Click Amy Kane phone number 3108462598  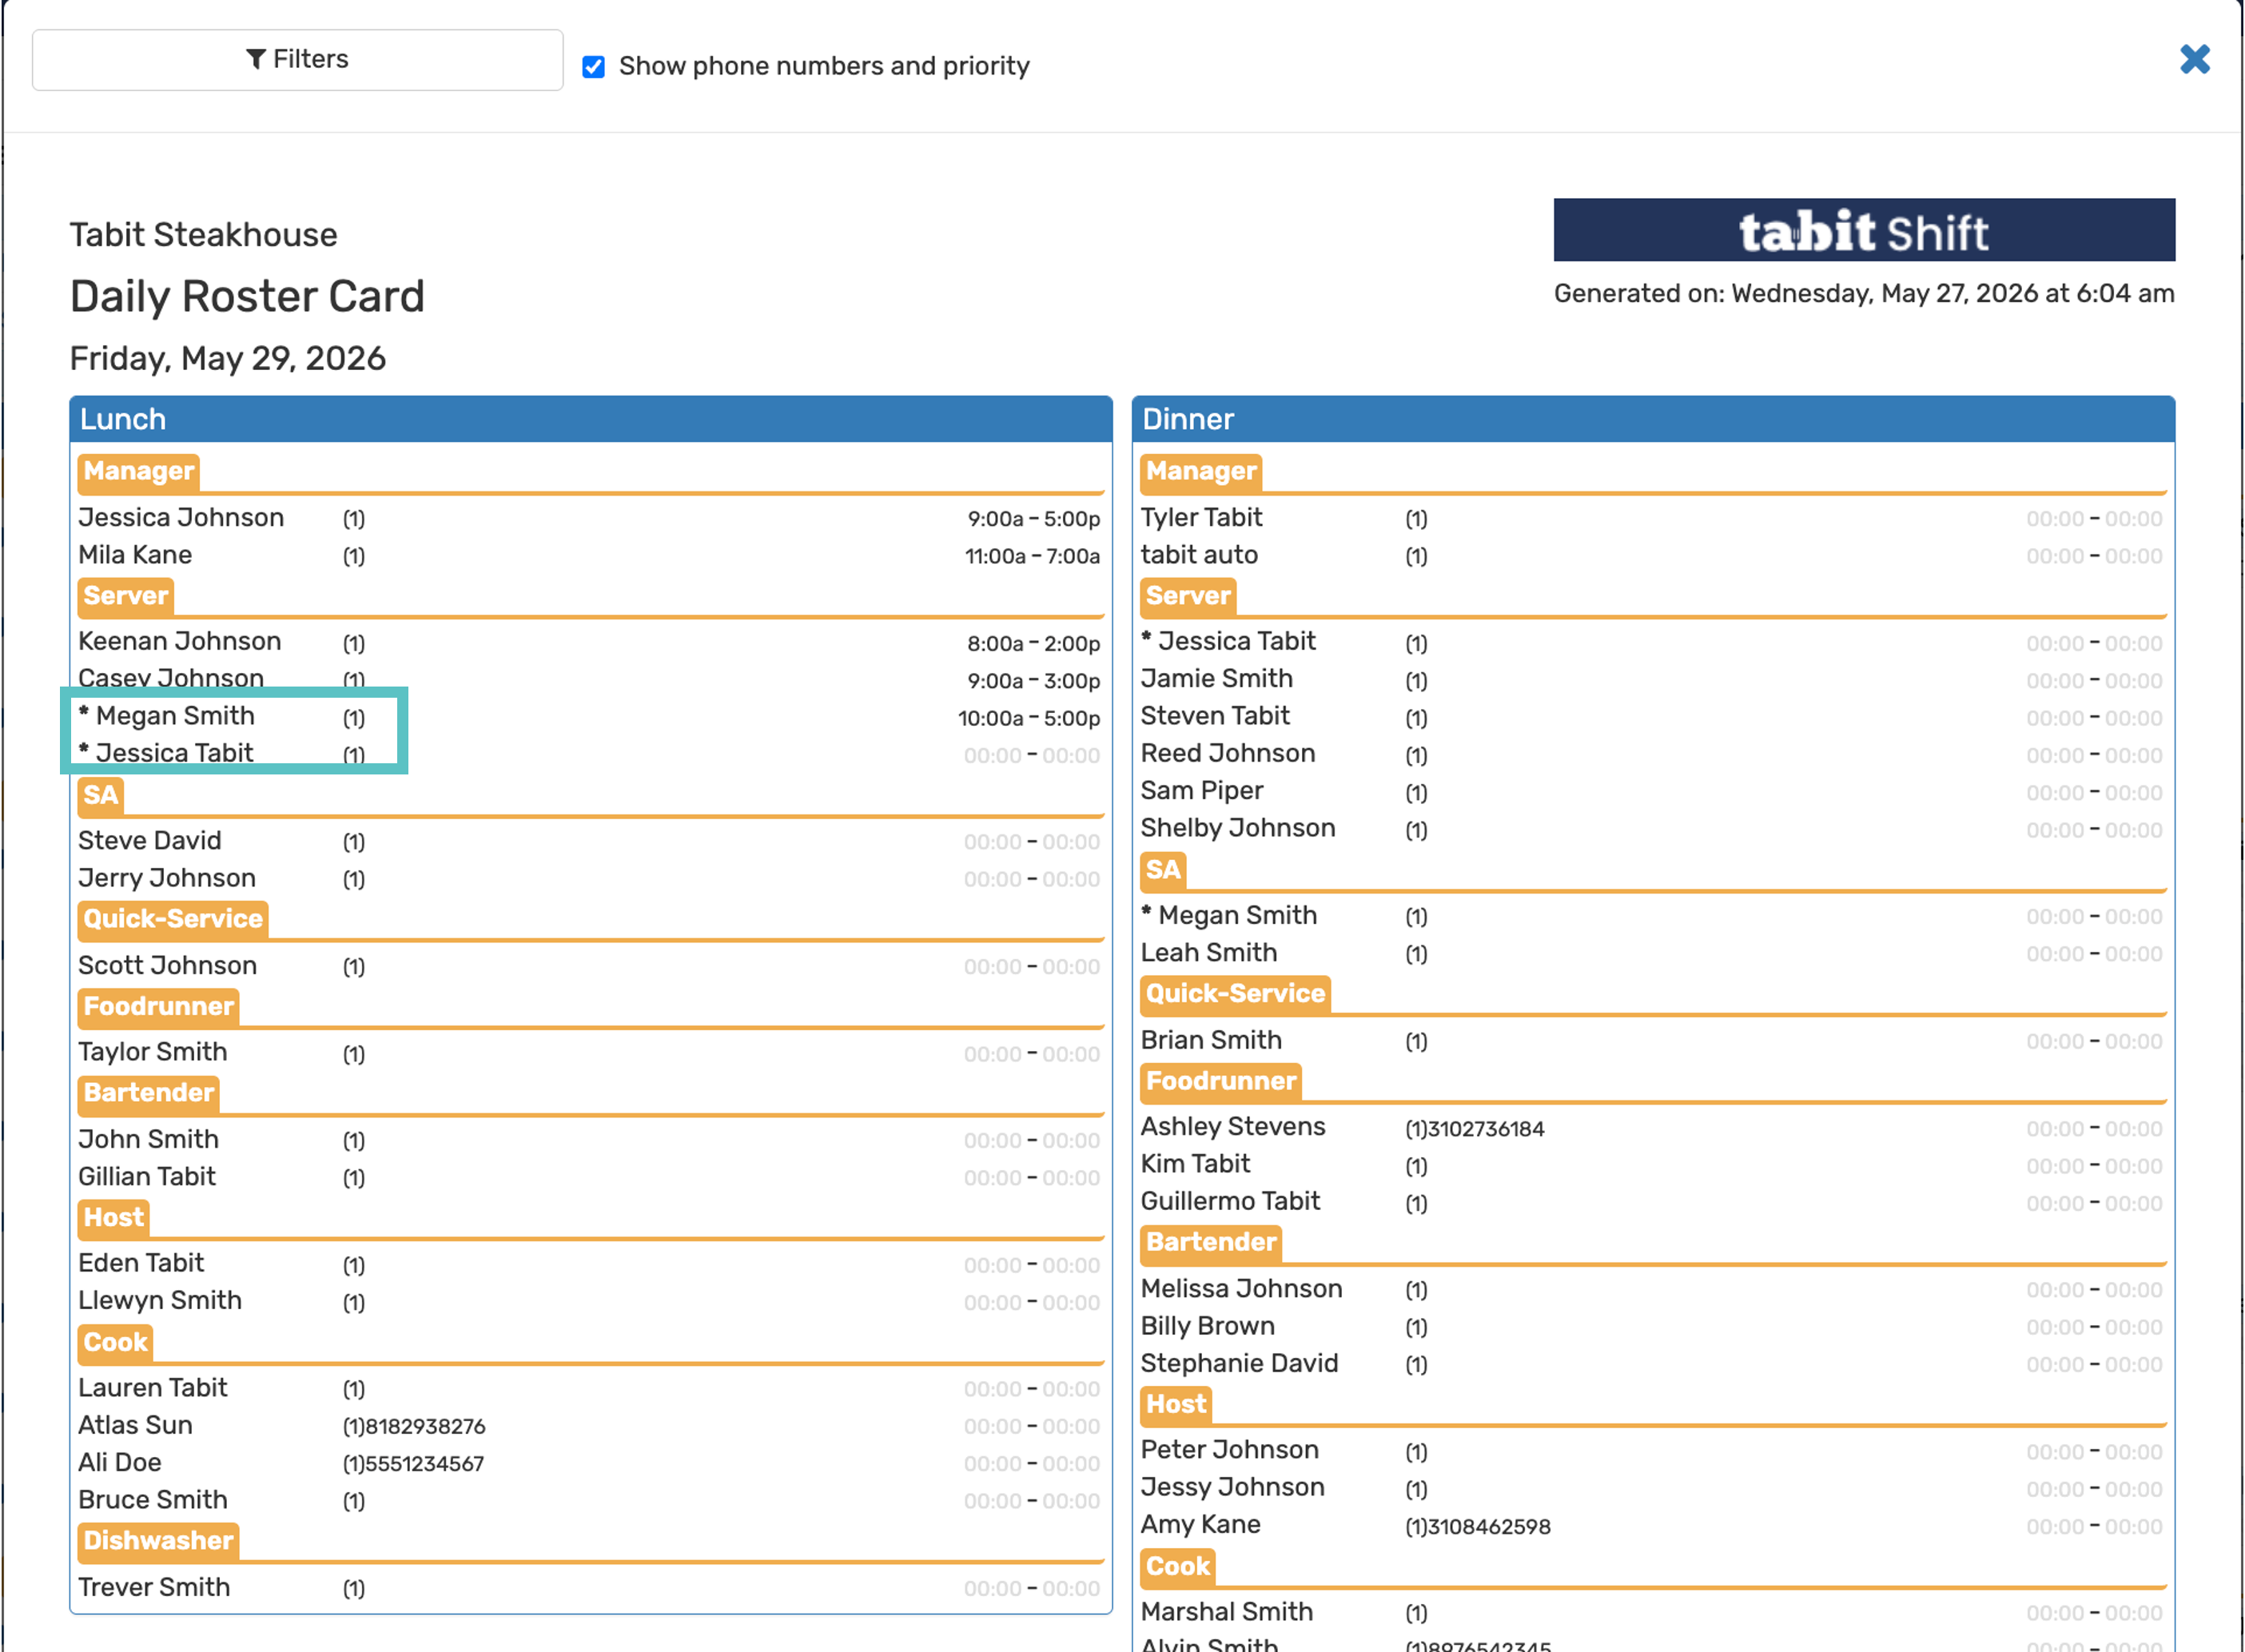click(1489, 1527)
